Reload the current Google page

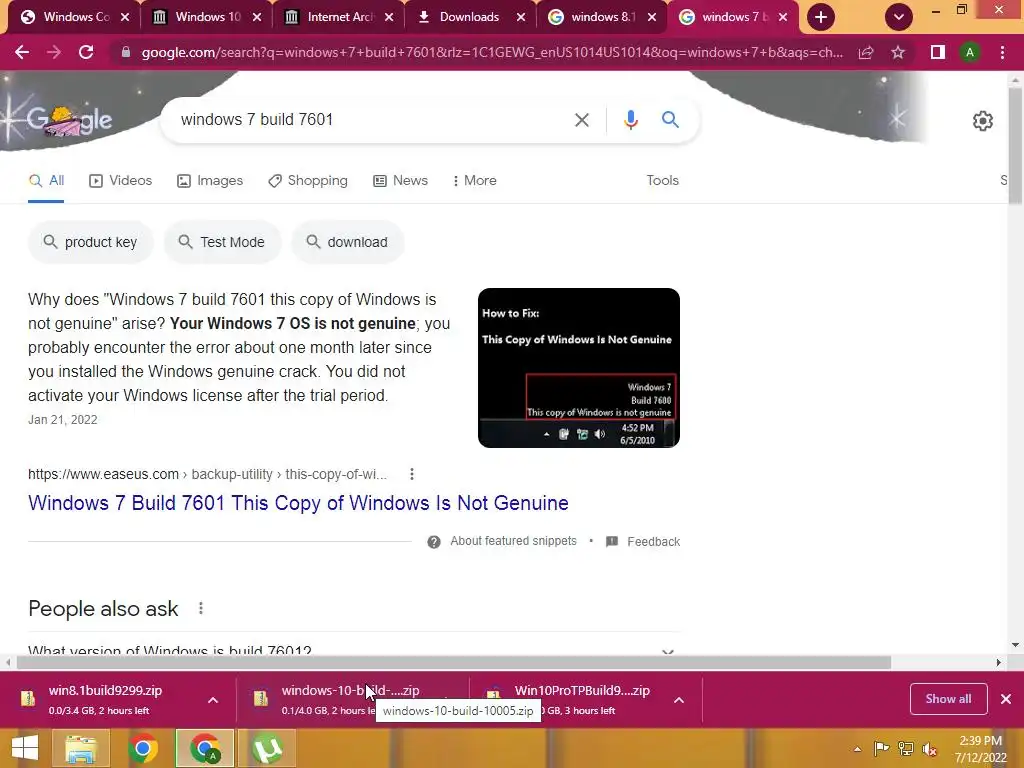[86, 52]
